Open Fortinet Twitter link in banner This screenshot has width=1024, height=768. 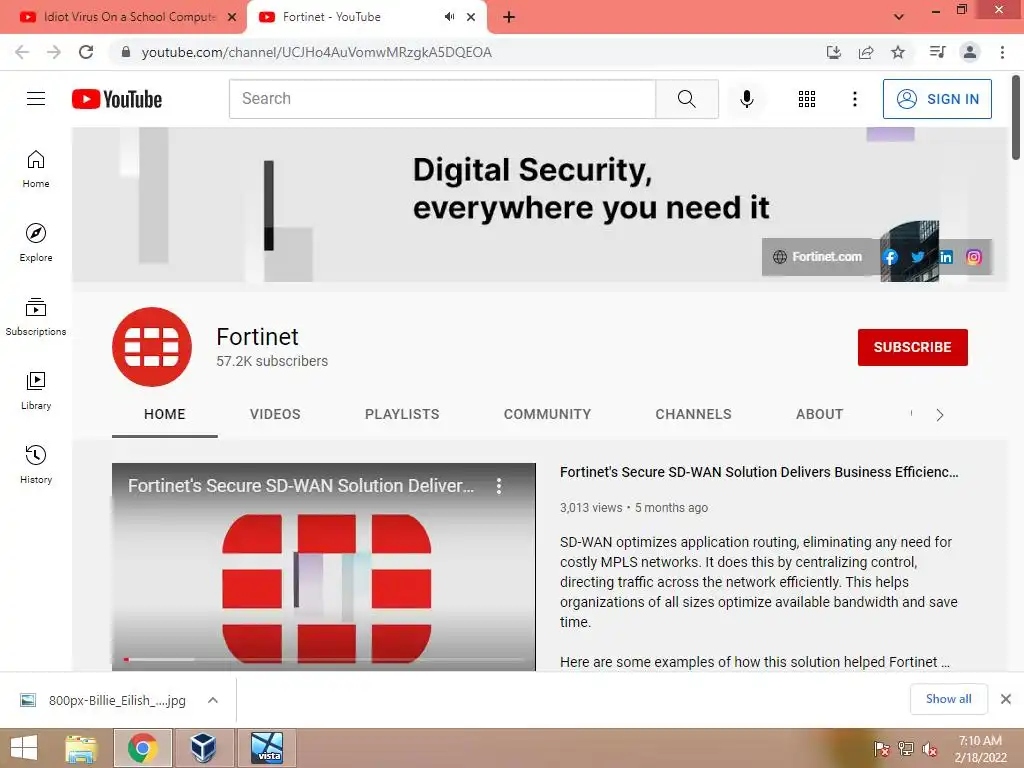coord(918,257)
